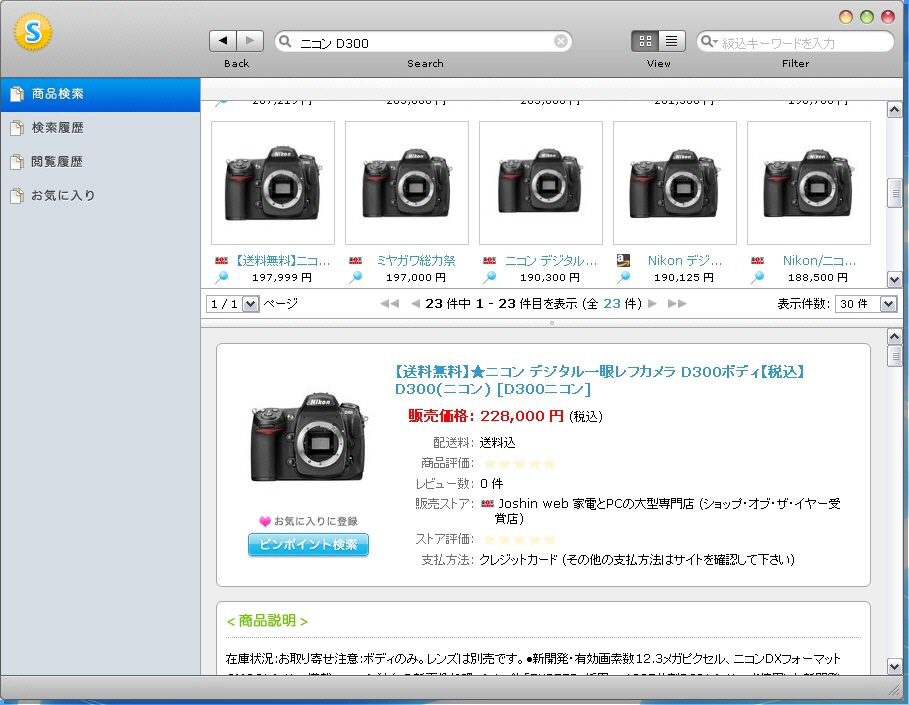Go forward with the right arrow button
The image size is (909, 705).
pos(250,41)
